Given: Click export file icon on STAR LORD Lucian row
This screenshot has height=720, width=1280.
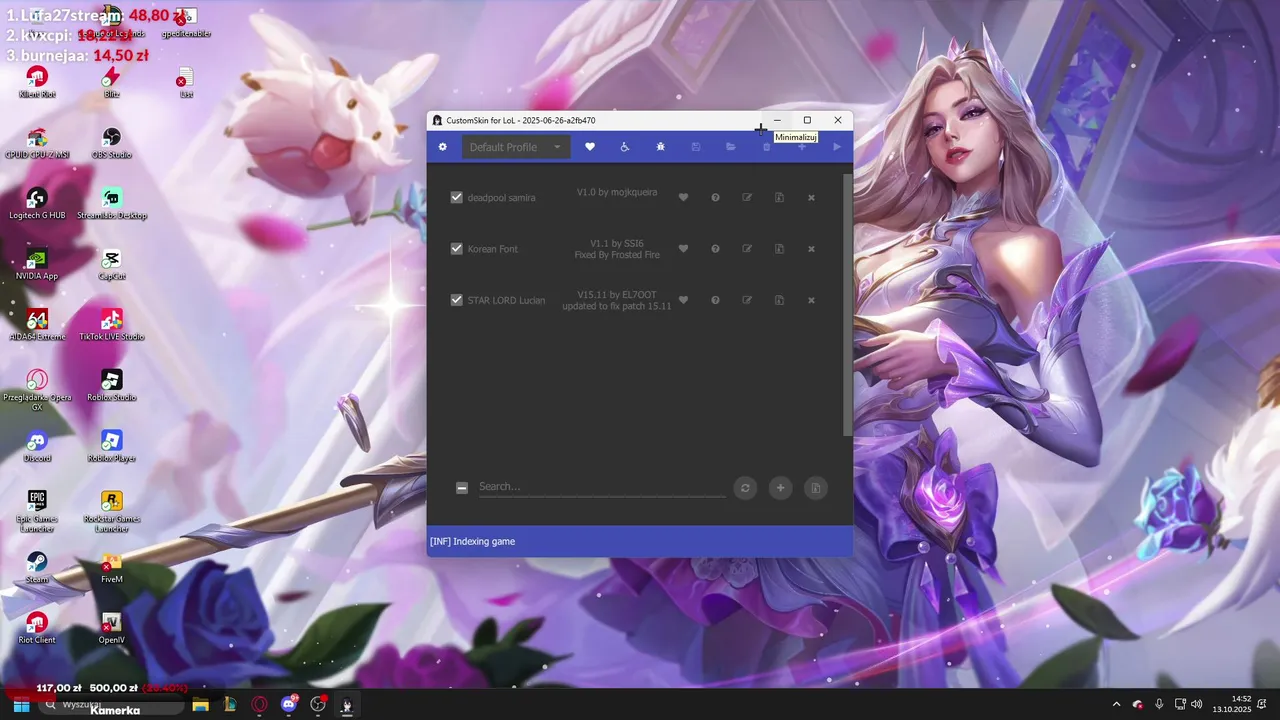Looking at the screenshot, I should point(779,300).
